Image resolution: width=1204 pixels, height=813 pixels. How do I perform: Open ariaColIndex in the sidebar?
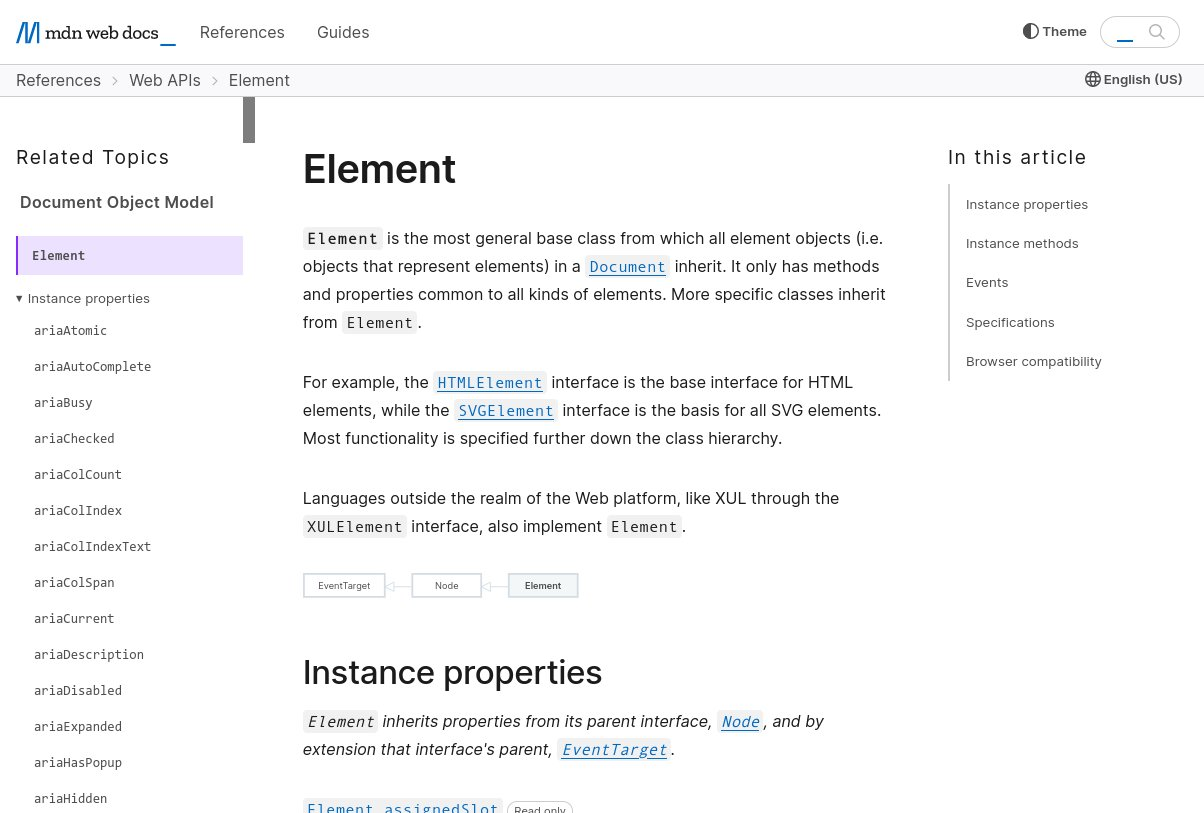tap(78, 511)
